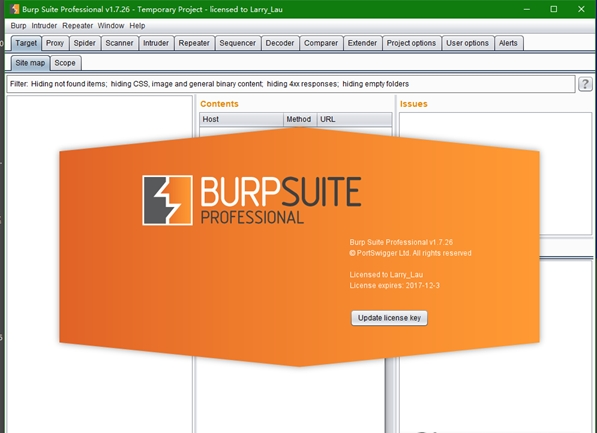Open the filter help question-mark icon
The height and width of the screenshot is (433, 597).
click(x=585, y=84)
